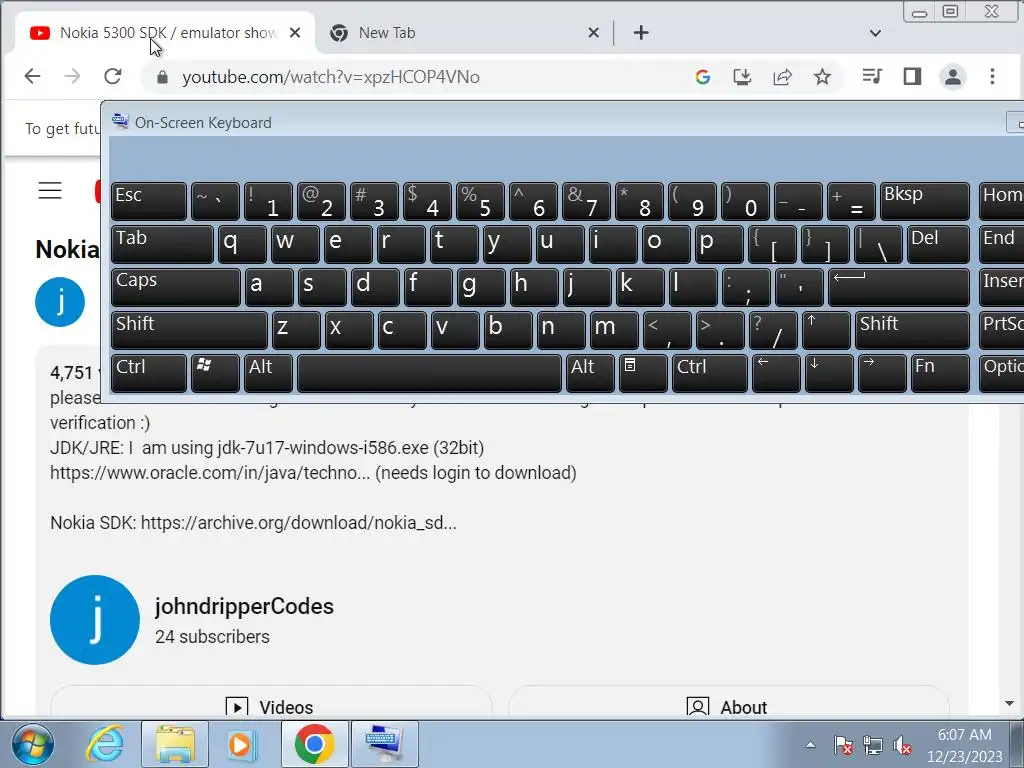1024x768 pixels.
Task: View site information lock icon
Action: pyautogui.click(x=163, y=77)
